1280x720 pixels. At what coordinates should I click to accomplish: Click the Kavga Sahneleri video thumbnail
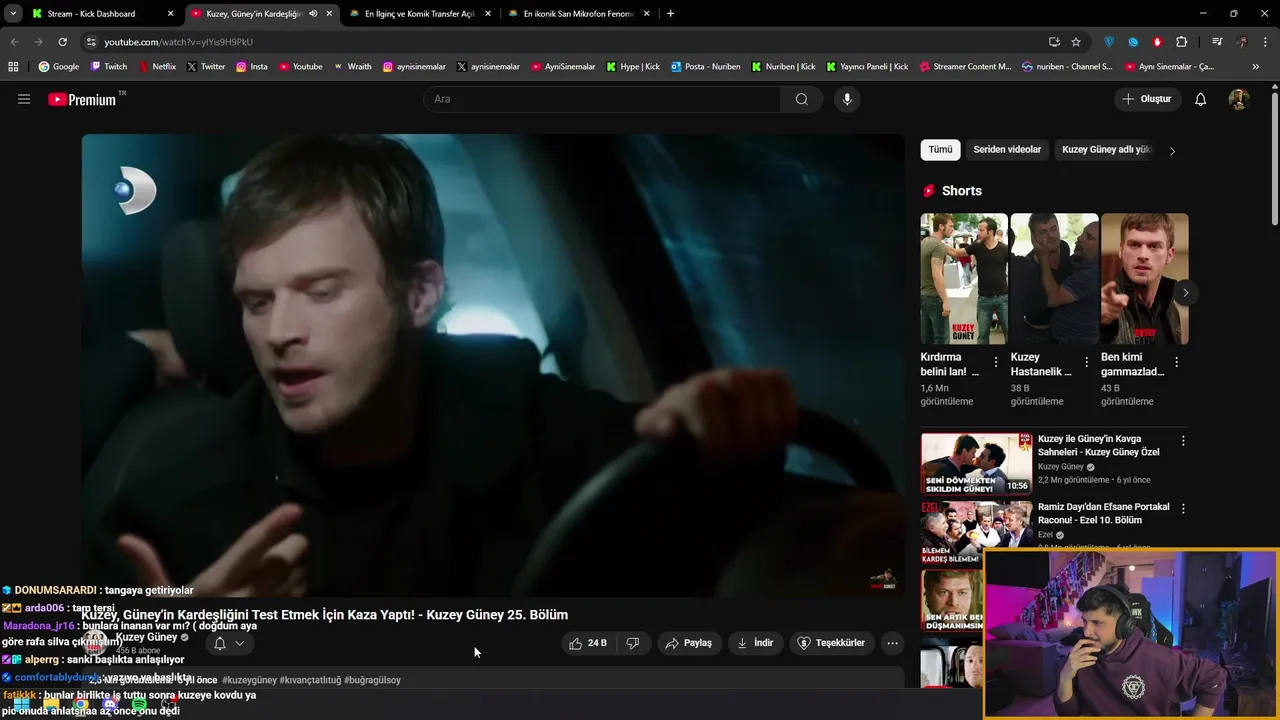pos(976,464)
